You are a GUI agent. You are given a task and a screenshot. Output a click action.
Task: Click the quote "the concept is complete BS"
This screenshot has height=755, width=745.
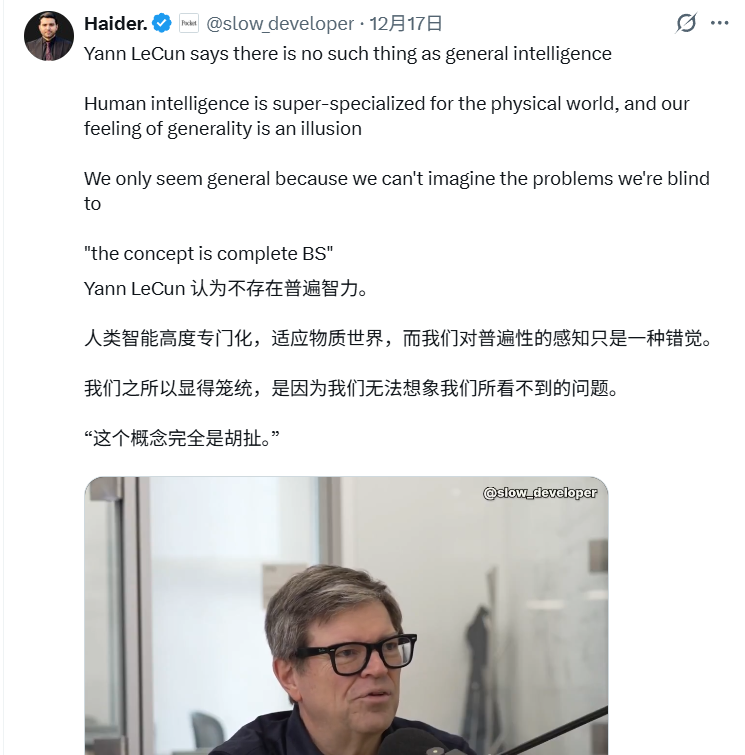click(209, 254)
